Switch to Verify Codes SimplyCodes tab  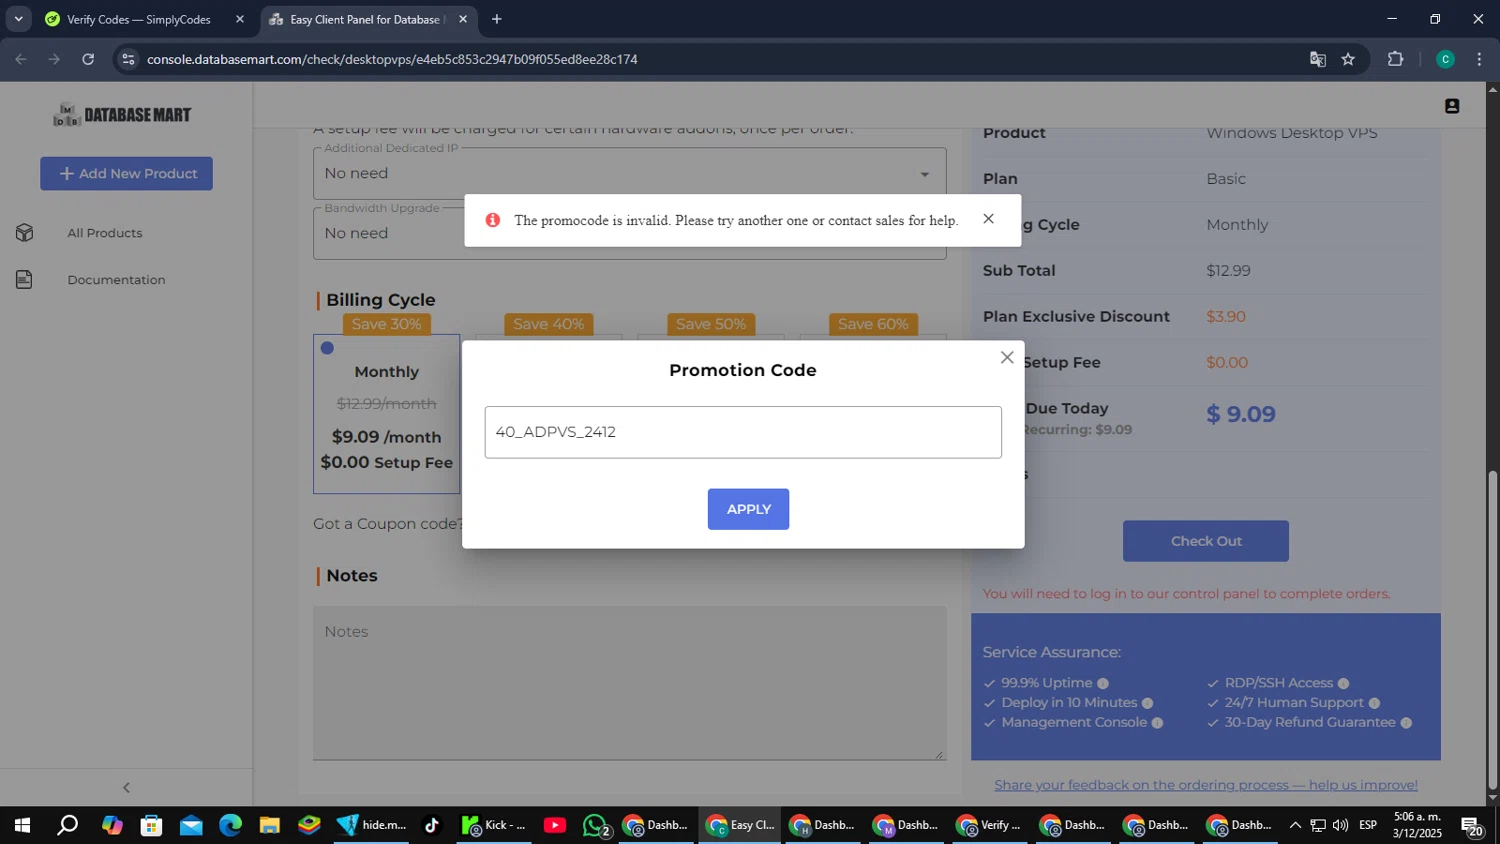(138, 19)
